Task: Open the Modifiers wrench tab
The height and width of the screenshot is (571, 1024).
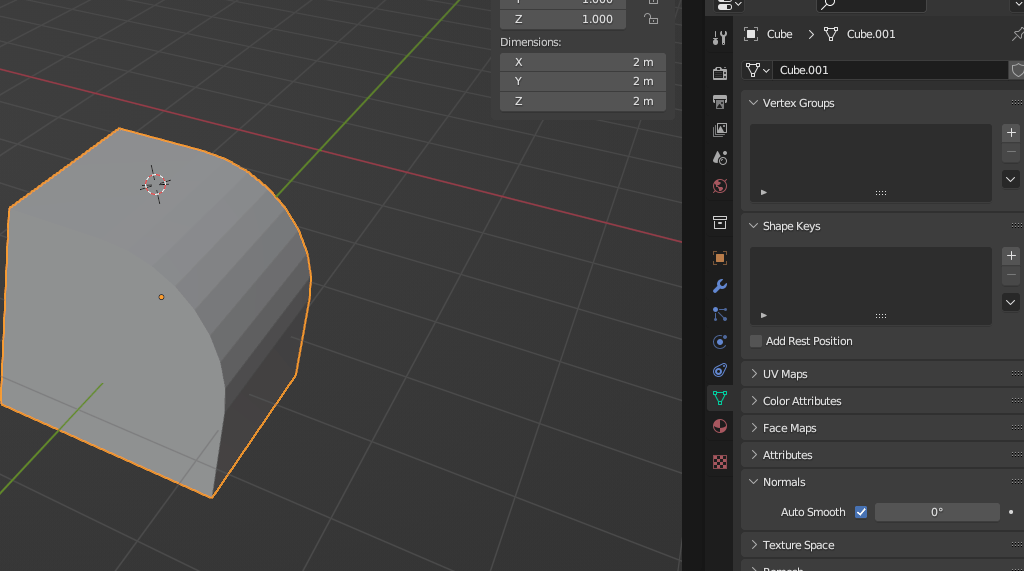Action: click(x=720, y=286)
